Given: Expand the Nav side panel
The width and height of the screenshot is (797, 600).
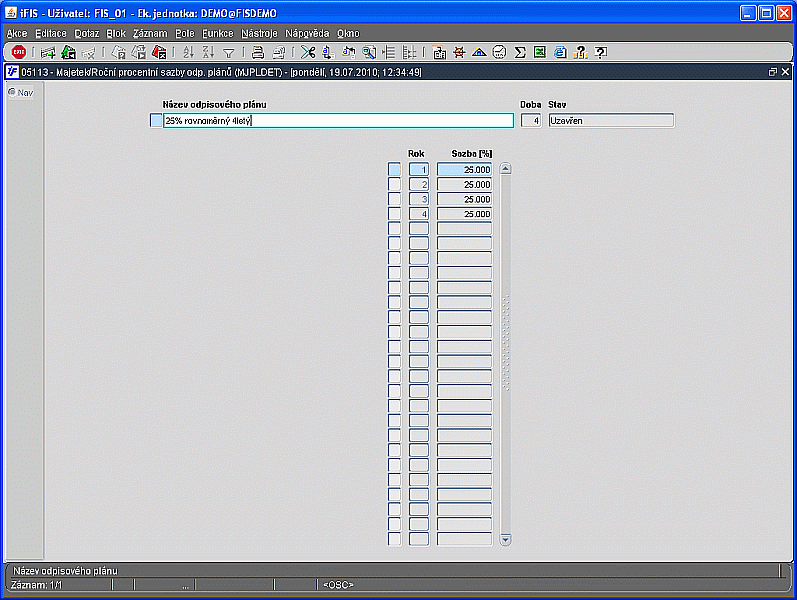Looking at the screenshot, I should pyautogui.click(x=20, y=92).
